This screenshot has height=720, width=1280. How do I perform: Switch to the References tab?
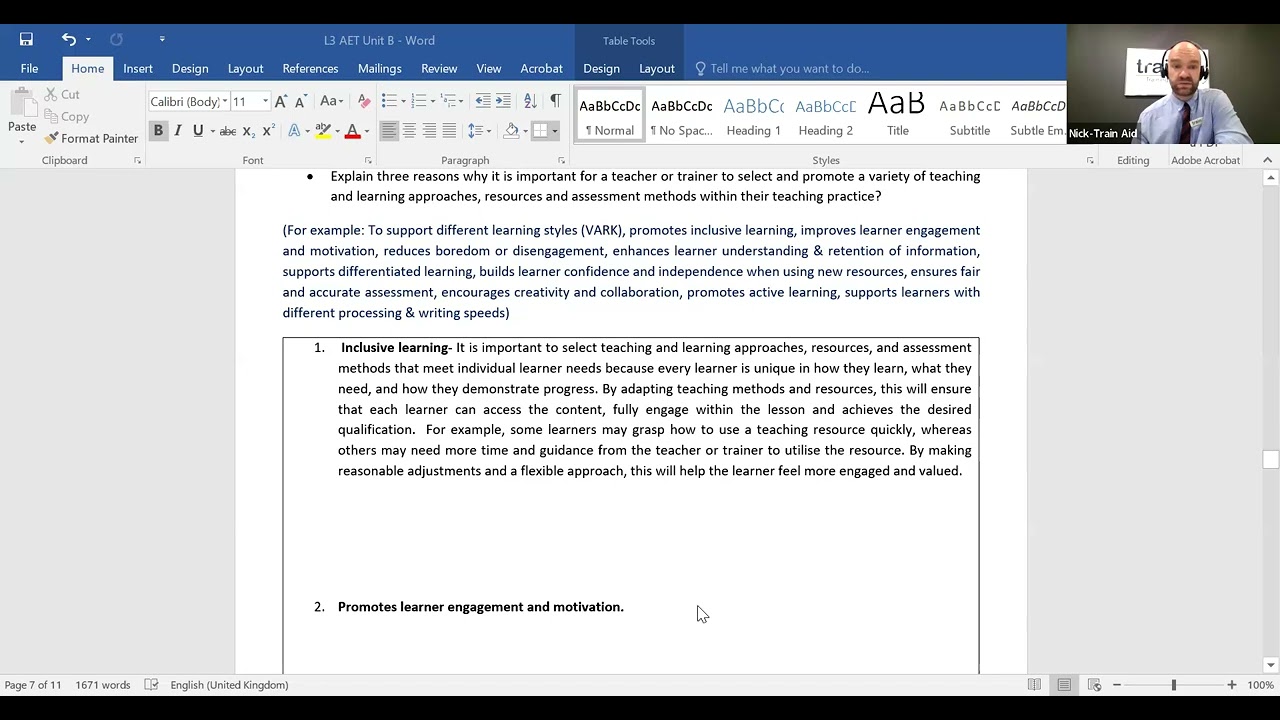click(310, 68)
